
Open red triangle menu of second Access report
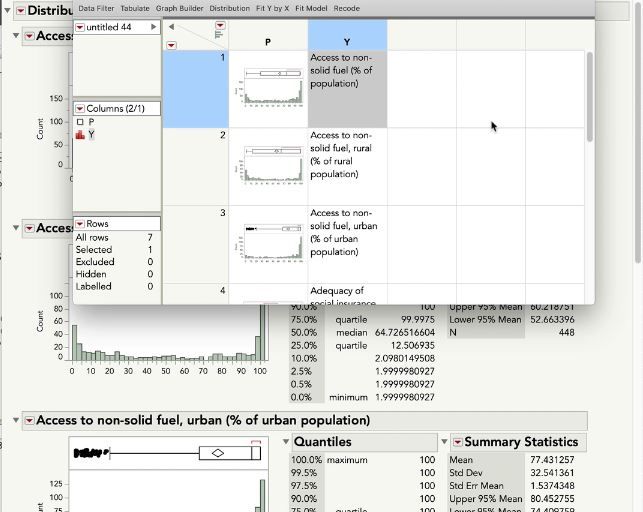[29, 228]
